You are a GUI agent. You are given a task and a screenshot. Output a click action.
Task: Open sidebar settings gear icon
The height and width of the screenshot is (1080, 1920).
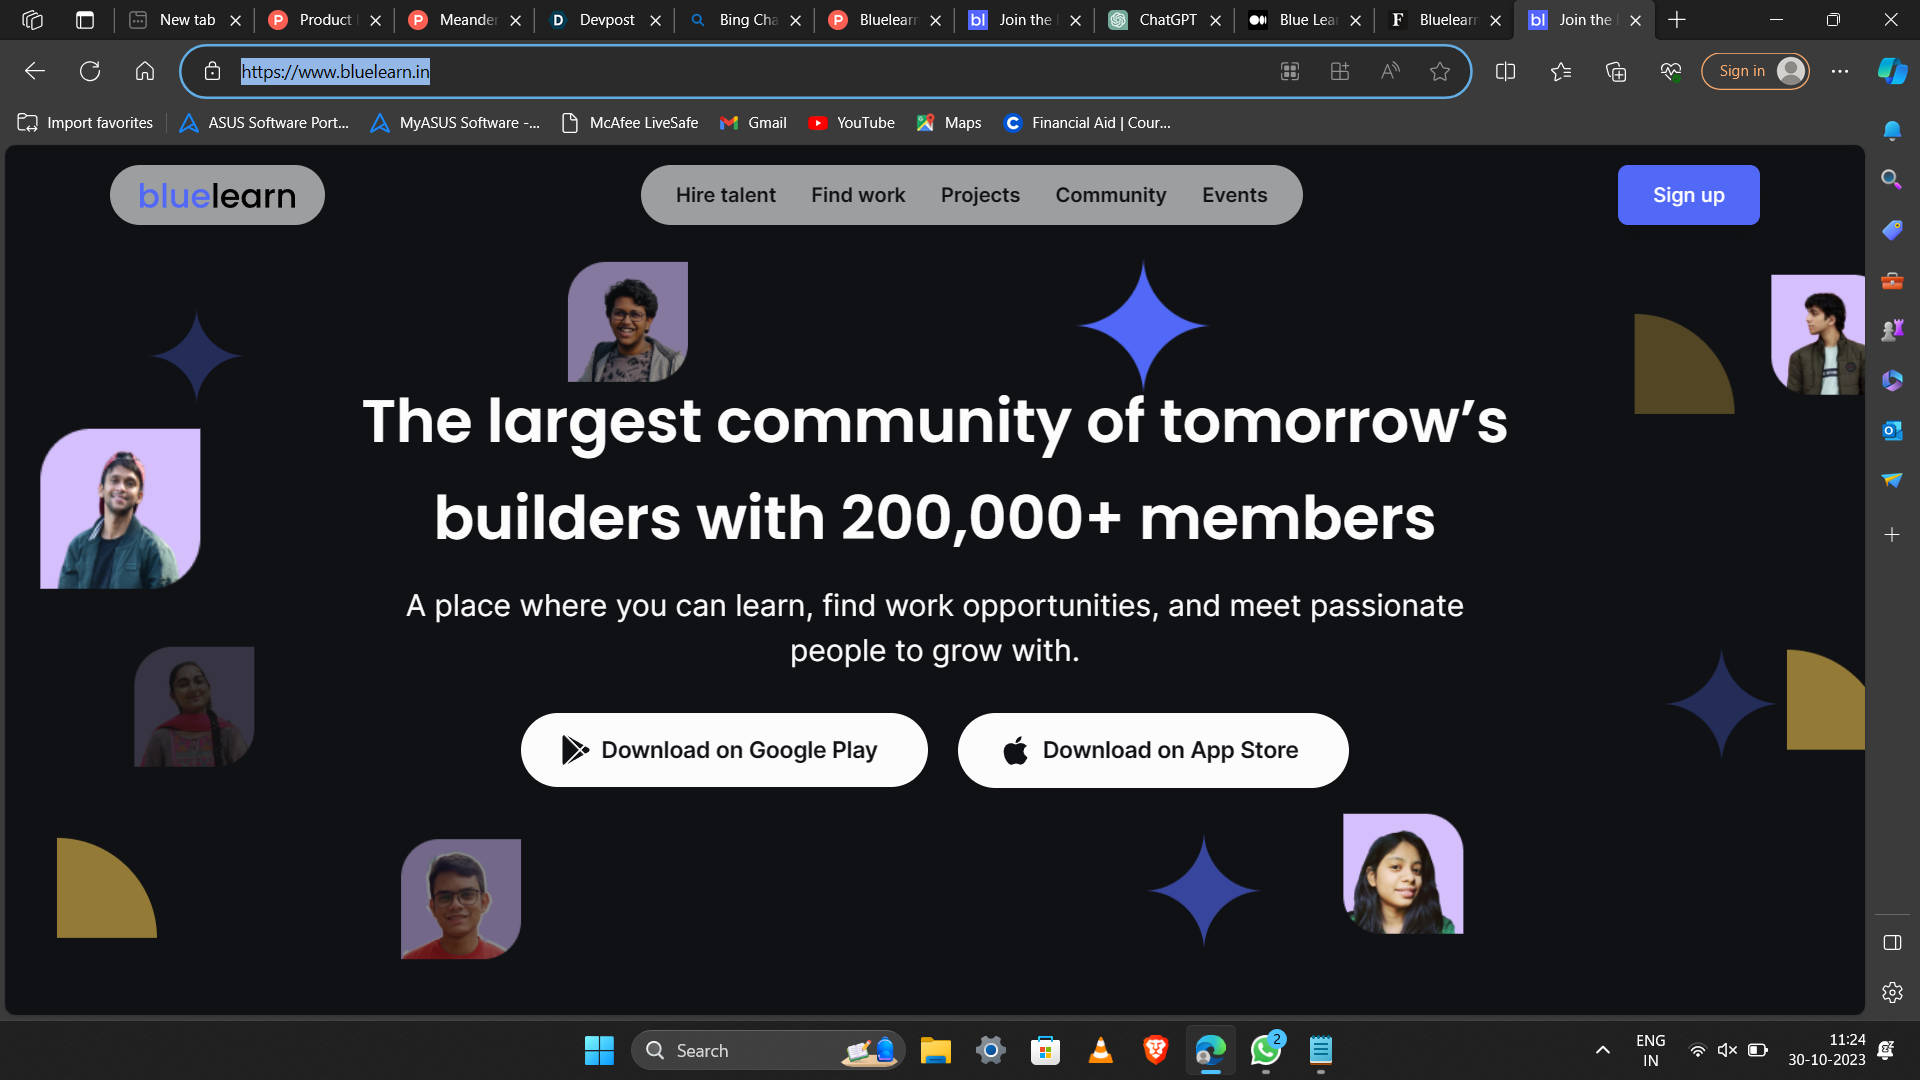(x=1891, y=992)
